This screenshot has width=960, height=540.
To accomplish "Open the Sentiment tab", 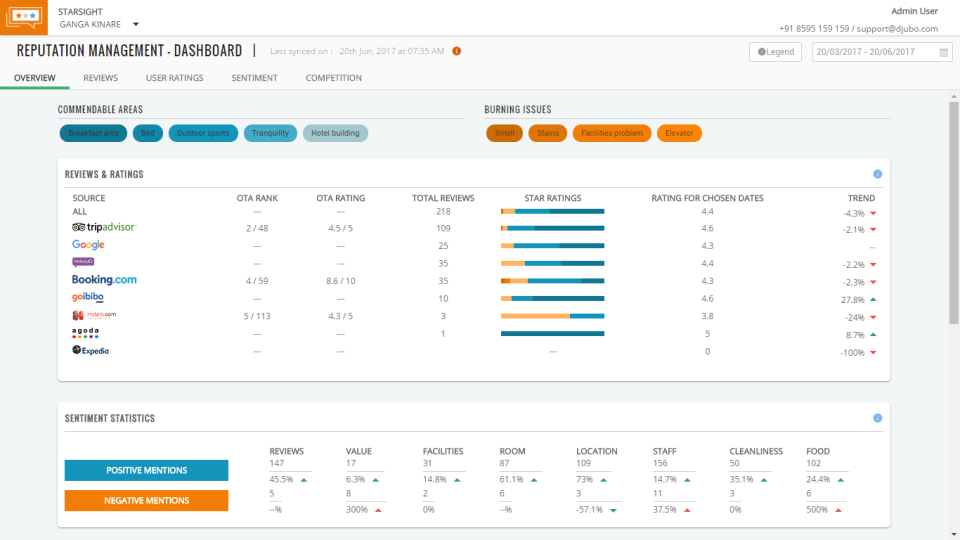I will [x=254, y=78].
